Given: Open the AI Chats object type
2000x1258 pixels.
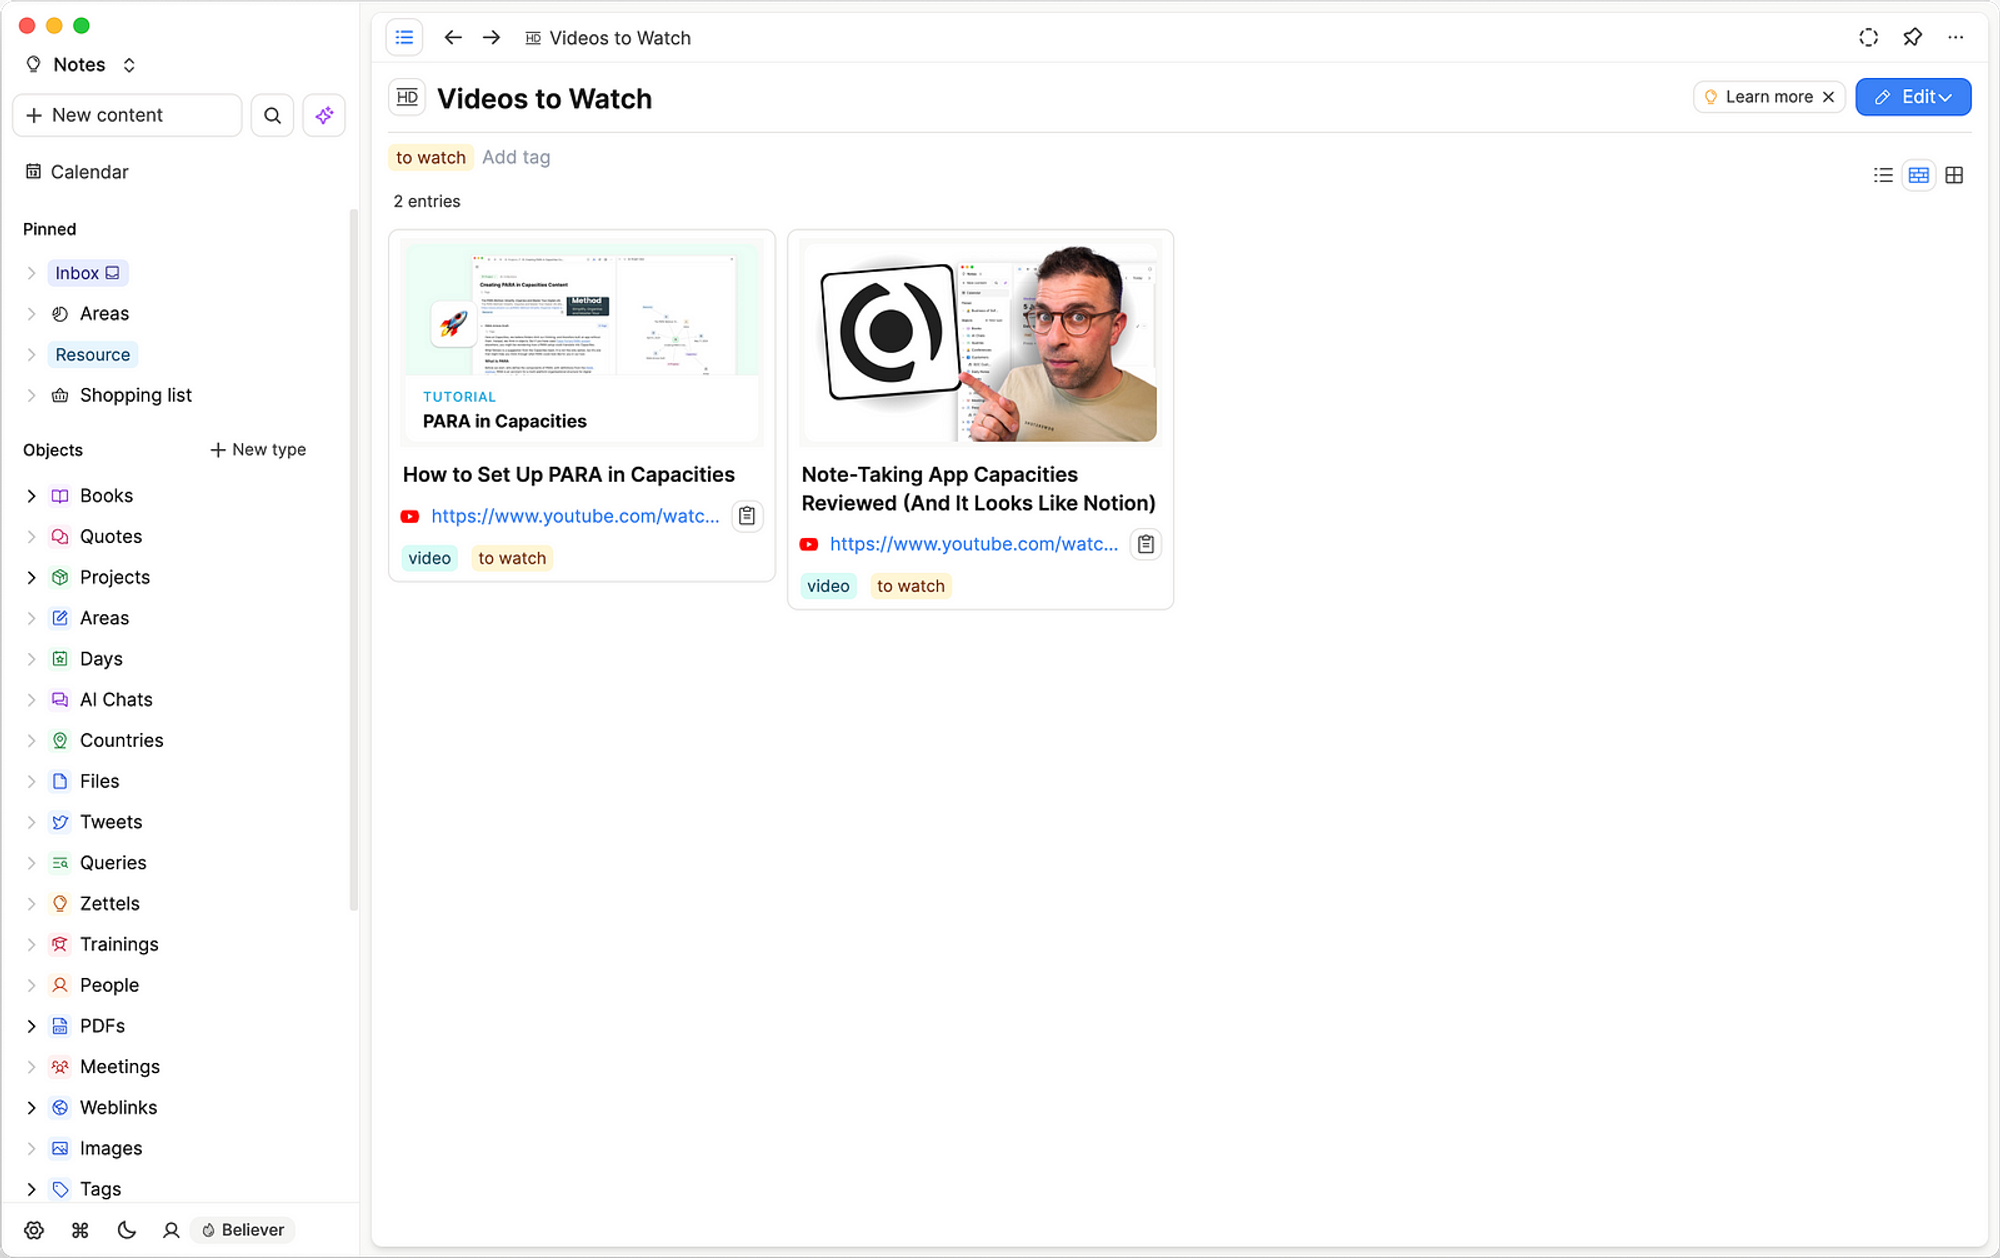Looking at the screenshot, I should pyautogui.click(x=116, y=700).
